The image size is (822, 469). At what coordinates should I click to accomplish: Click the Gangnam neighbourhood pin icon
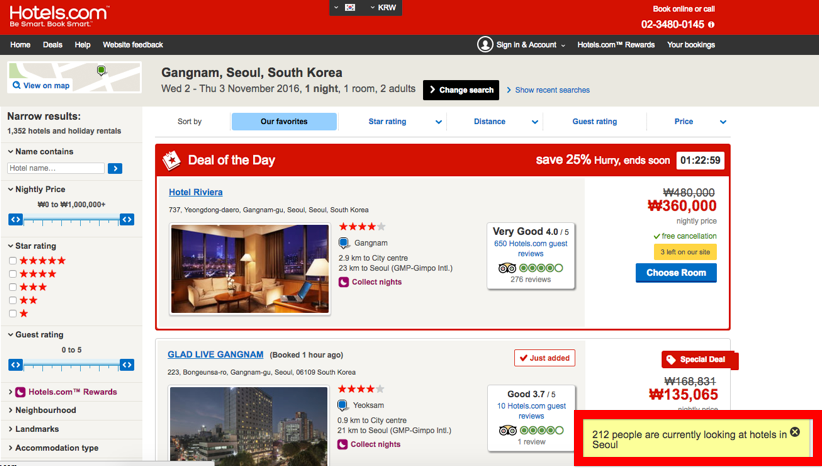click(344, 243)
